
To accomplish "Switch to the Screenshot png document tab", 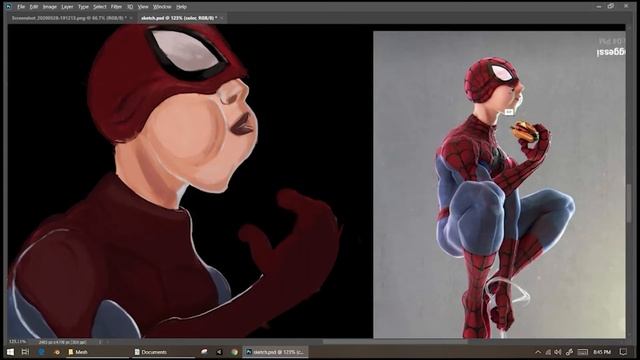I will click(69, 18).
